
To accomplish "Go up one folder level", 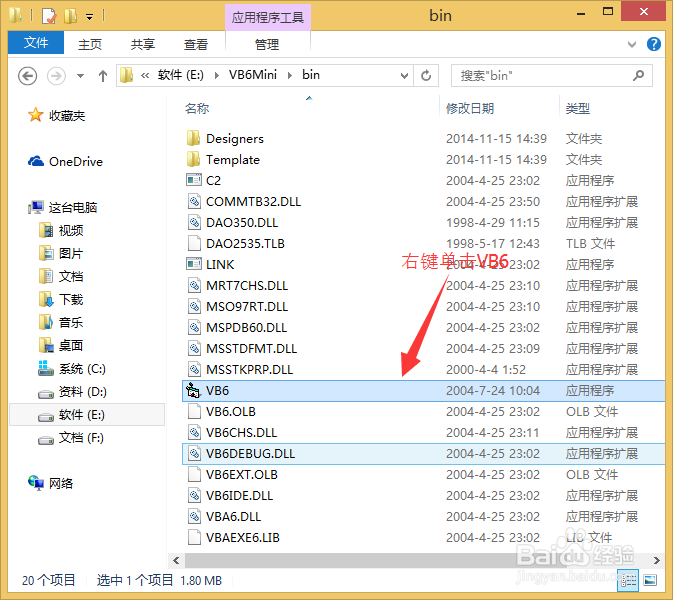I will coord(103,76).
